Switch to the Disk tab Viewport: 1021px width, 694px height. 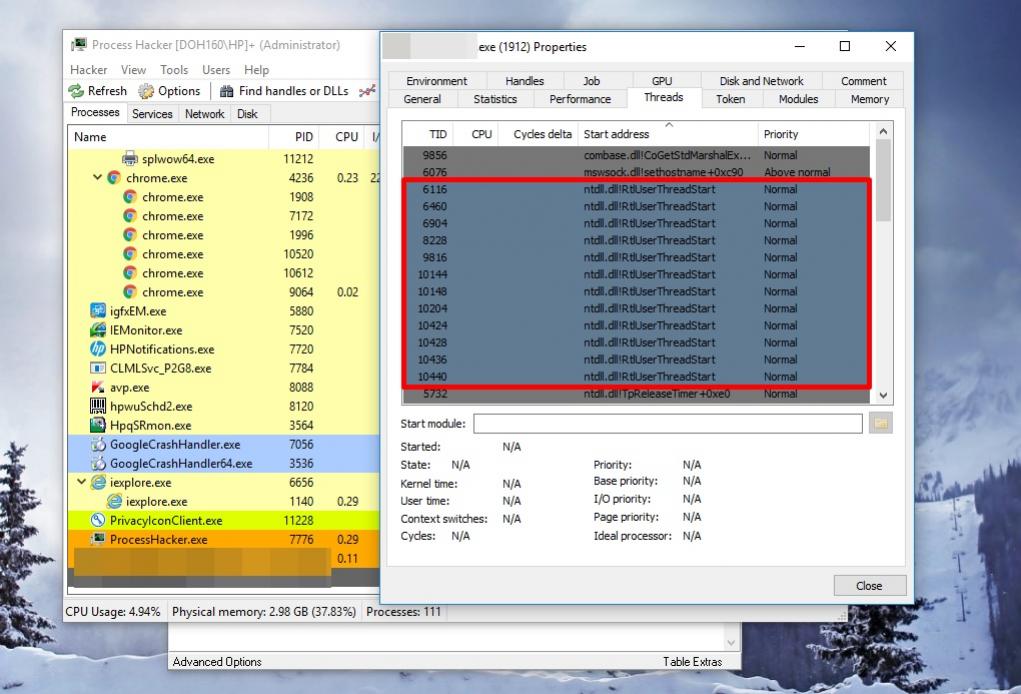point(247,114)
